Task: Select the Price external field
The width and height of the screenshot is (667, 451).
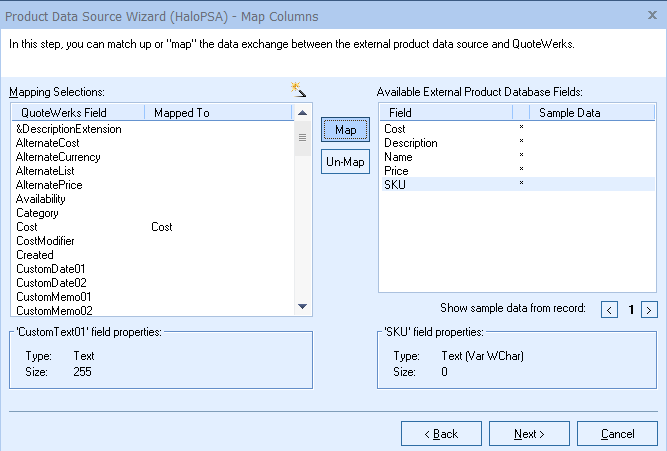Action: [x=397, y=171]
